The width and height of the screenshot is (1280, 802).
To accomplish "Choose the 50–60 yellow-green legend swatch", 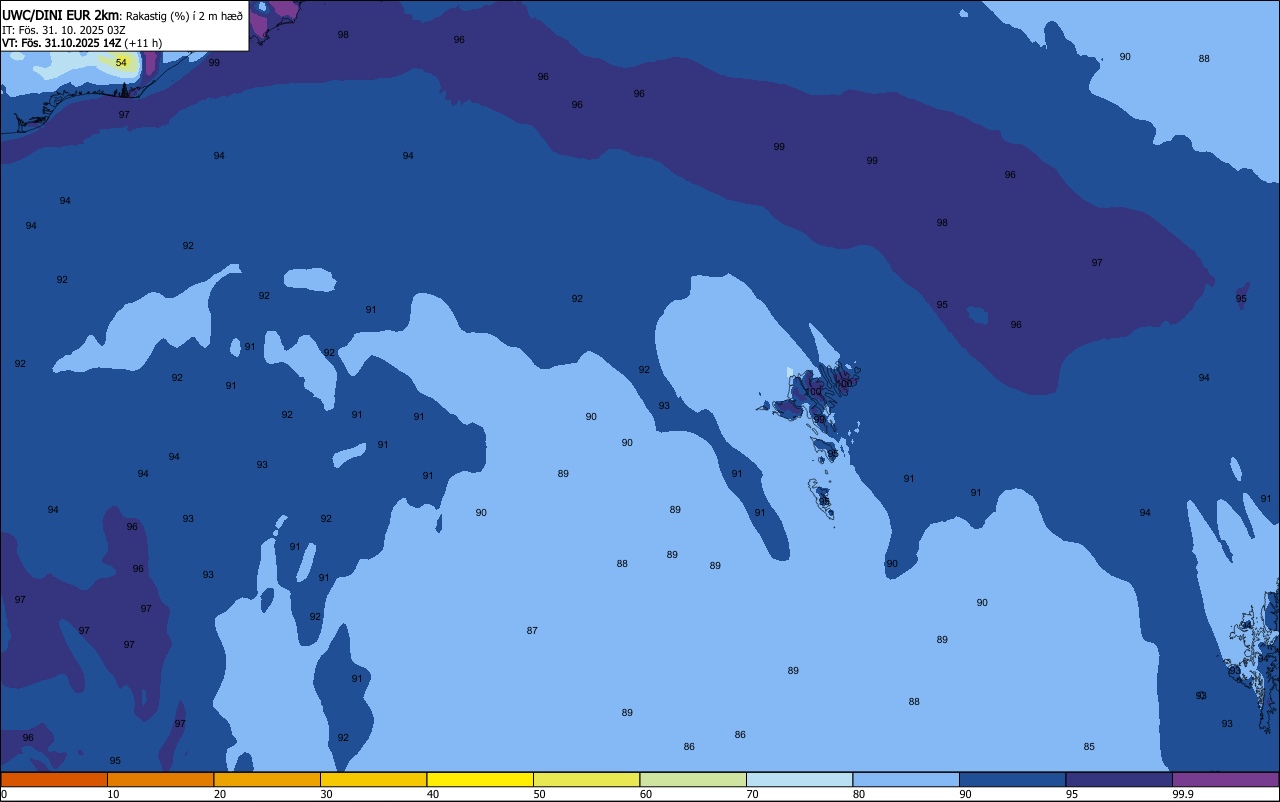I will click(586, 779).
